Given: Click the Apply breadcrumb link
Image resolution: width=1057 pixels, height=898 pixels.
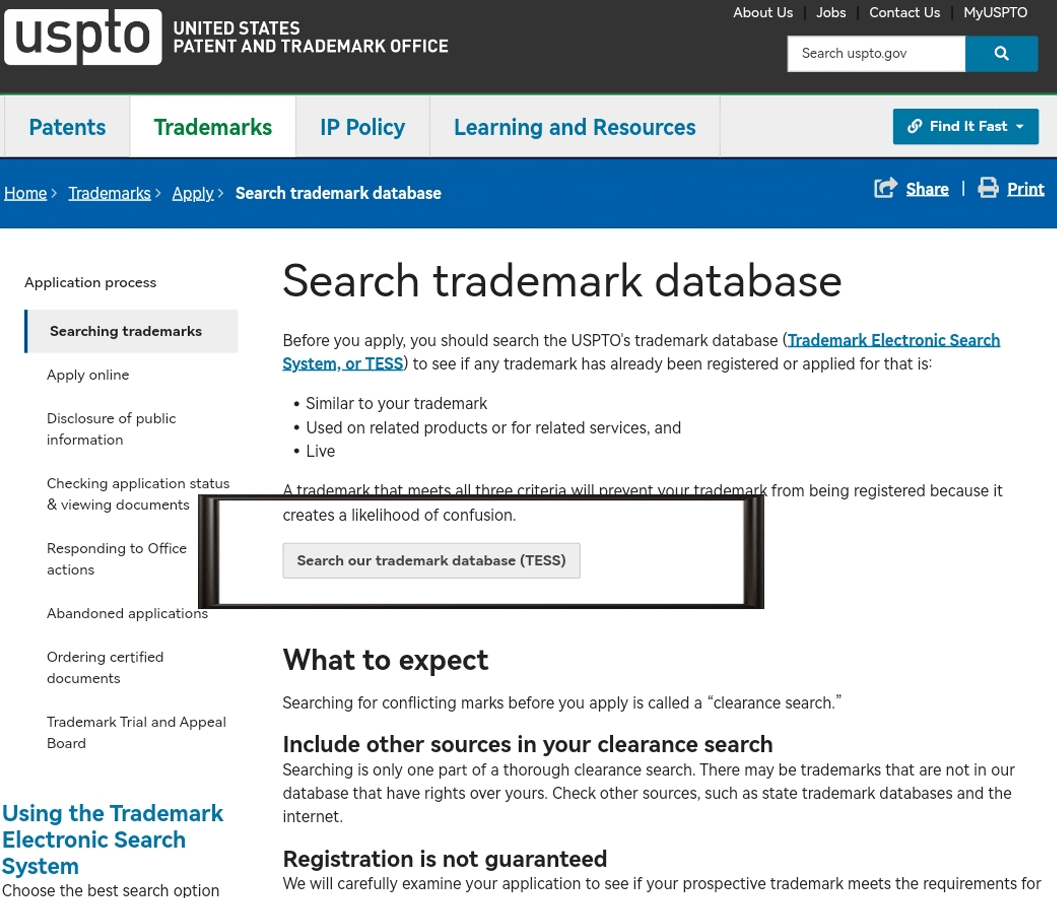Looking at the screenshot, I should coord(192,193).
